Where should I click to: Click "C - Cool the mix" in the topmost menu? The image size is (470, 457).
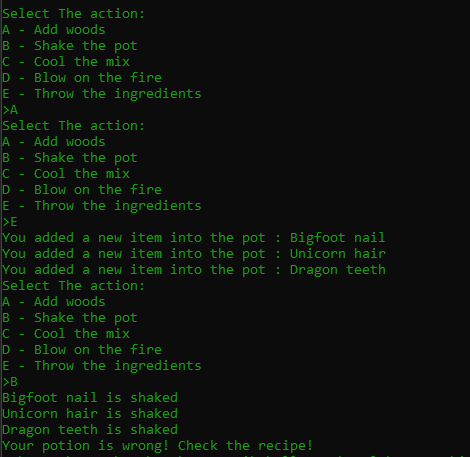66,62
